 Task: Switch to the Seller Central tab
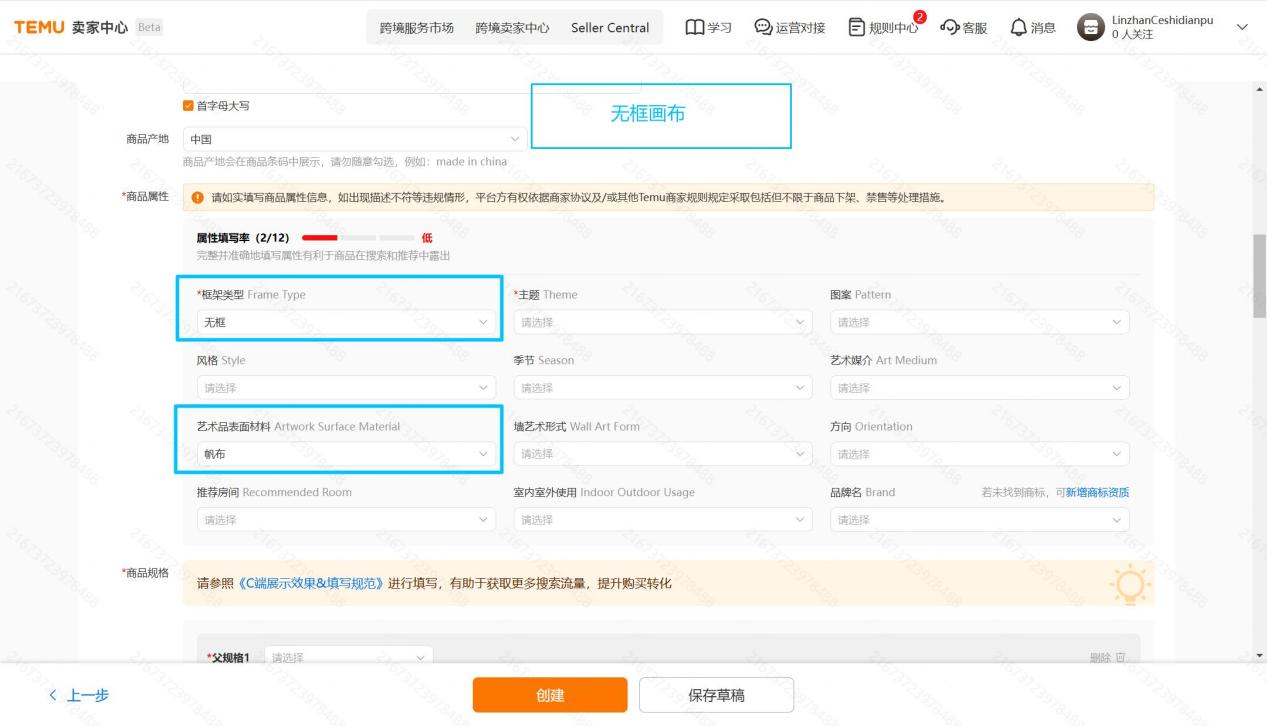tap(610, 27)
